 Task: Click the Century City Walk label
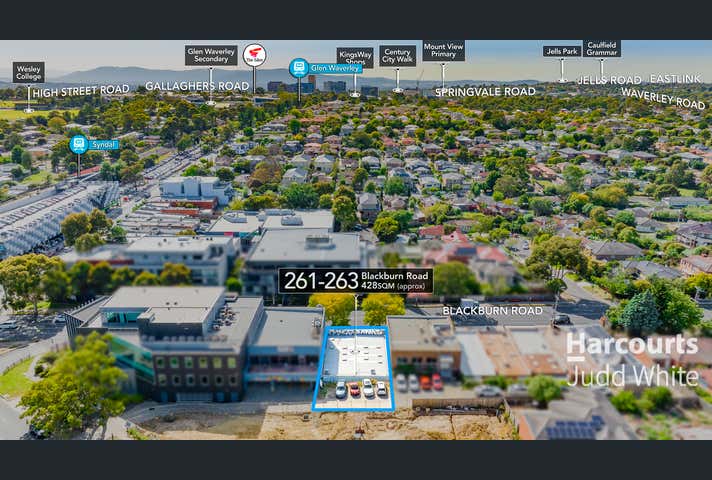point(398,55)
